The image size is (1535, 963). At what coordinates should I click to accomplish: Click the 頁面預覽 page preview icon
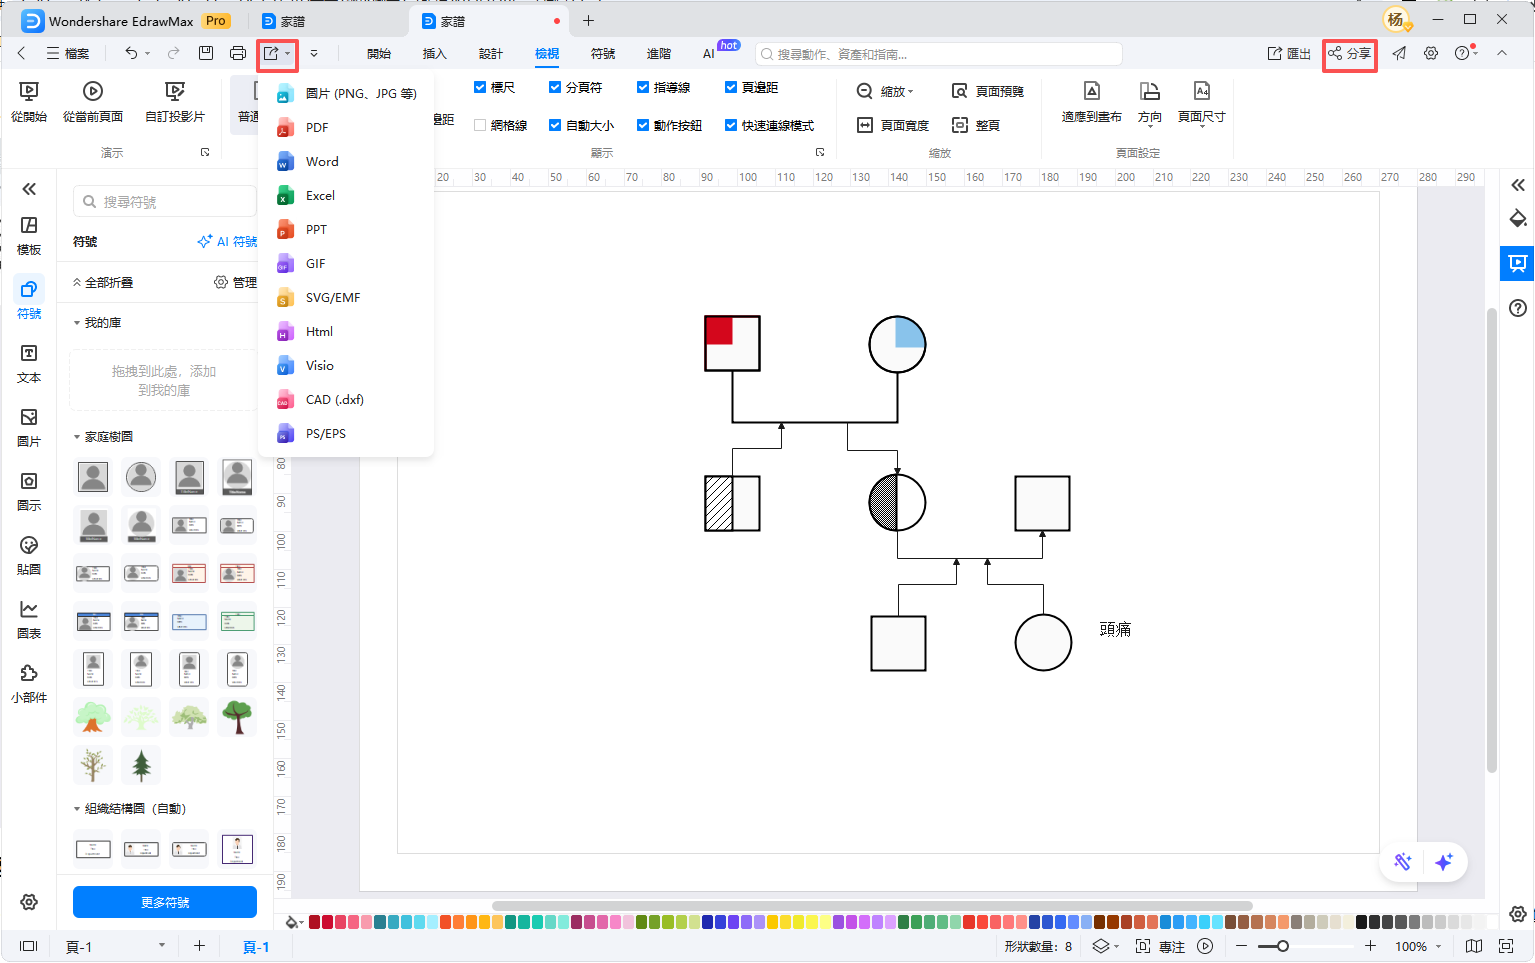[959, 91]
